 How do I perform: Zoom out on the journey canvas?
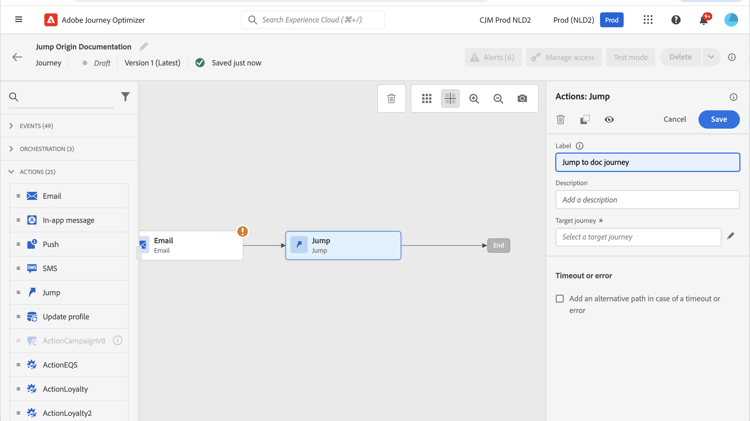[498, 99]
